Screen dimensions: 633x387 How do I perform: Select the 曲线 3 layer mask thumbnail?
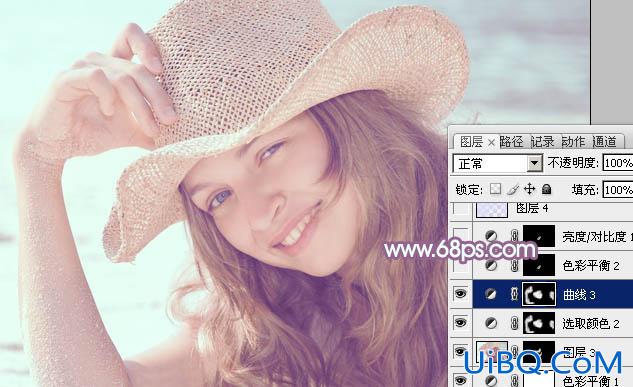[x=539, y=294]
